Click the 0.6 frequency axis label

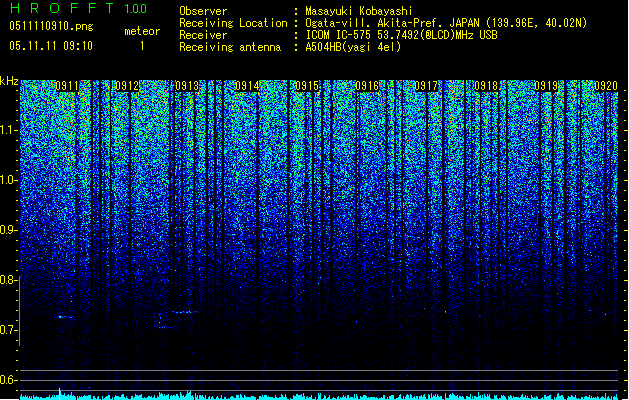(9, 380)
